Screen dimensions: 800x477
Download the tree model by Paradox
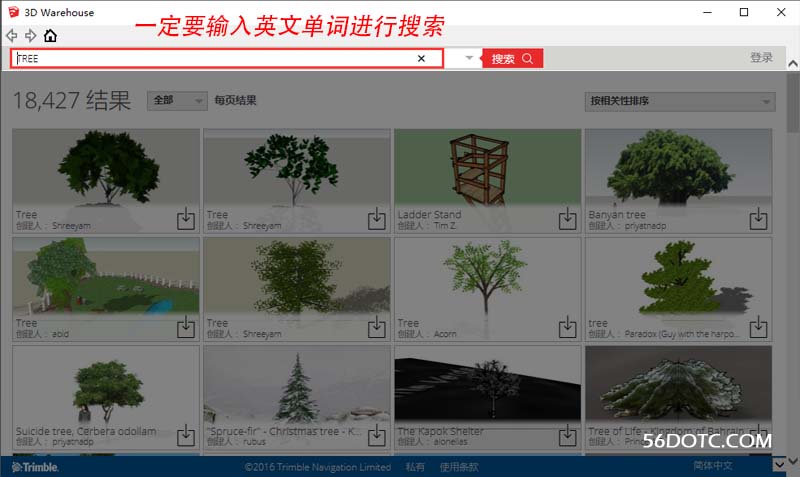point(758,327)
